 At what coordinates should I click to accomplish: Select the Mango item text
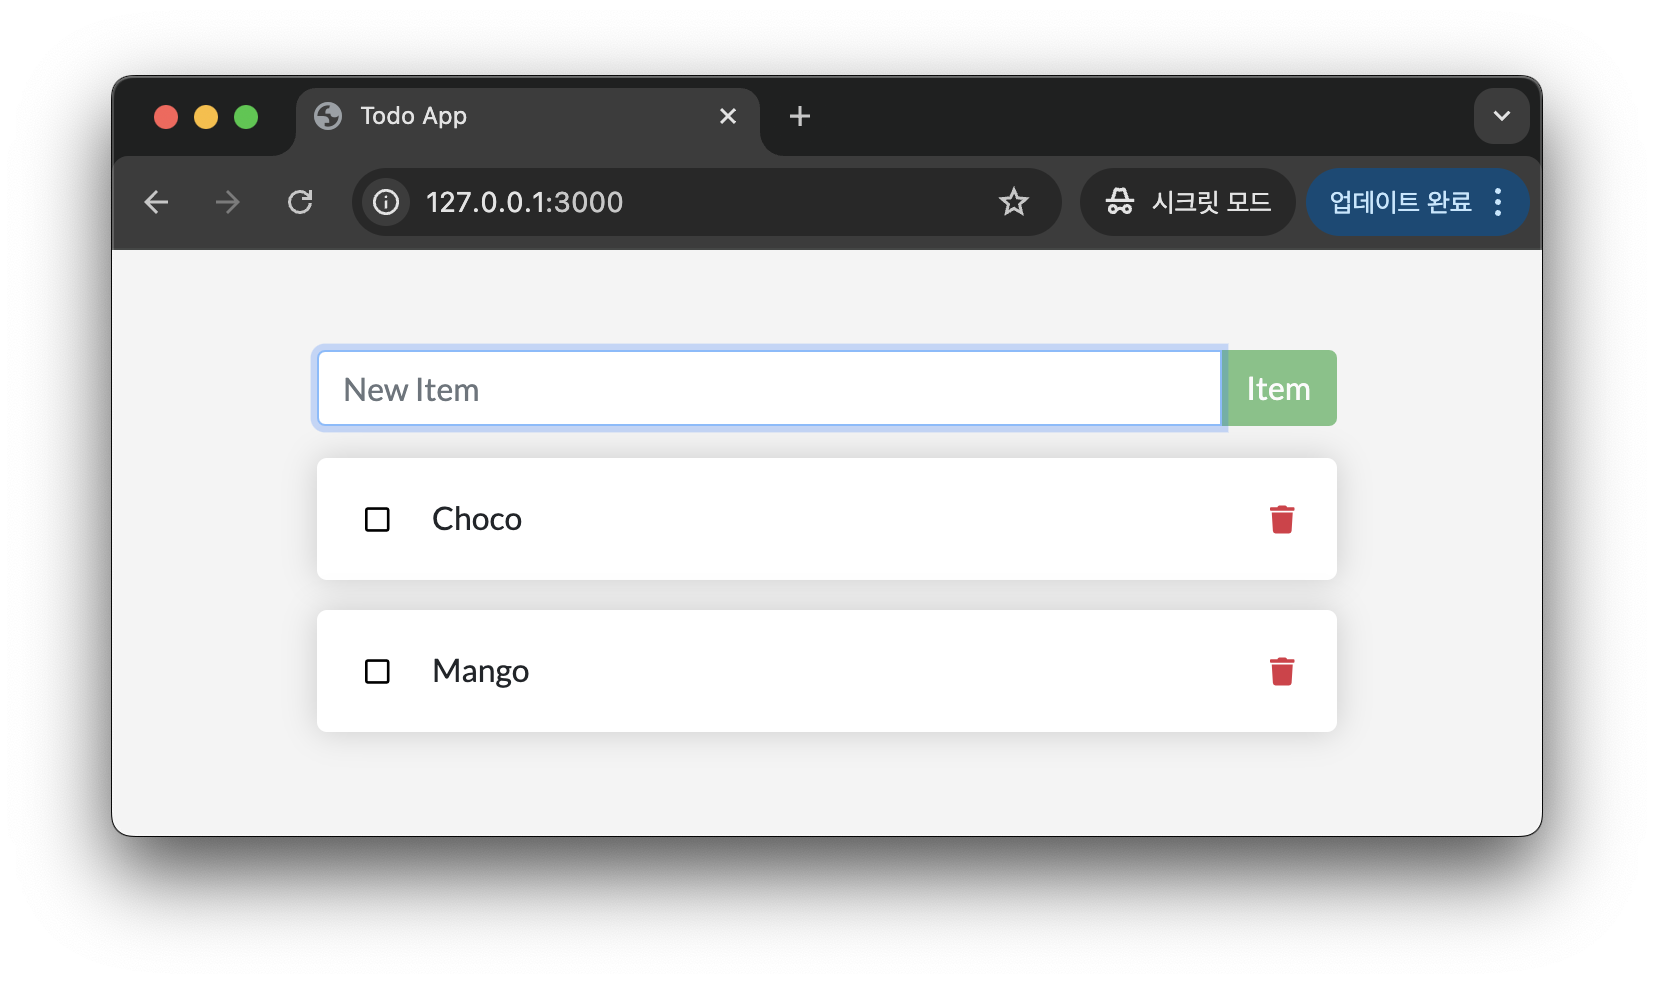point(481,671)
